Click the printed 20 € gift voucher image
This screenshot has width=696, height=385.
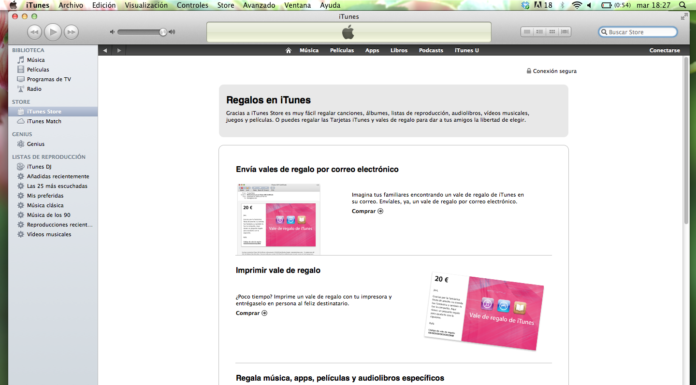tap(484, 311)
